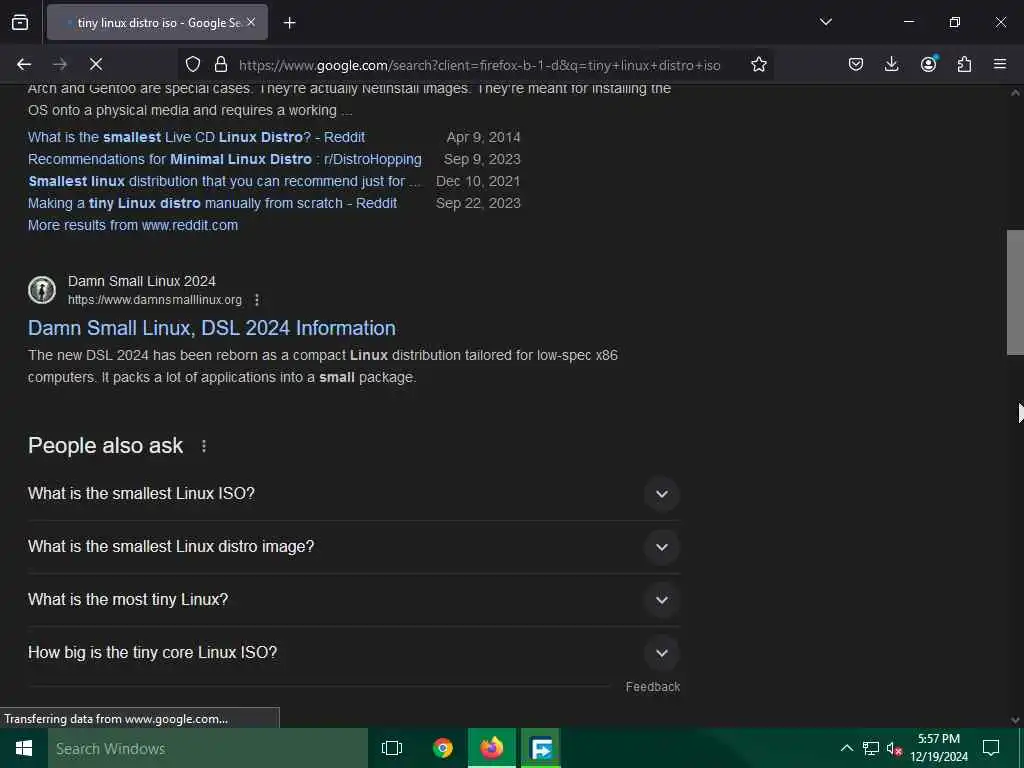Open the Windows Start menu
The width and height of the screenshot is (1024, 768).
[x=24, y=748]
